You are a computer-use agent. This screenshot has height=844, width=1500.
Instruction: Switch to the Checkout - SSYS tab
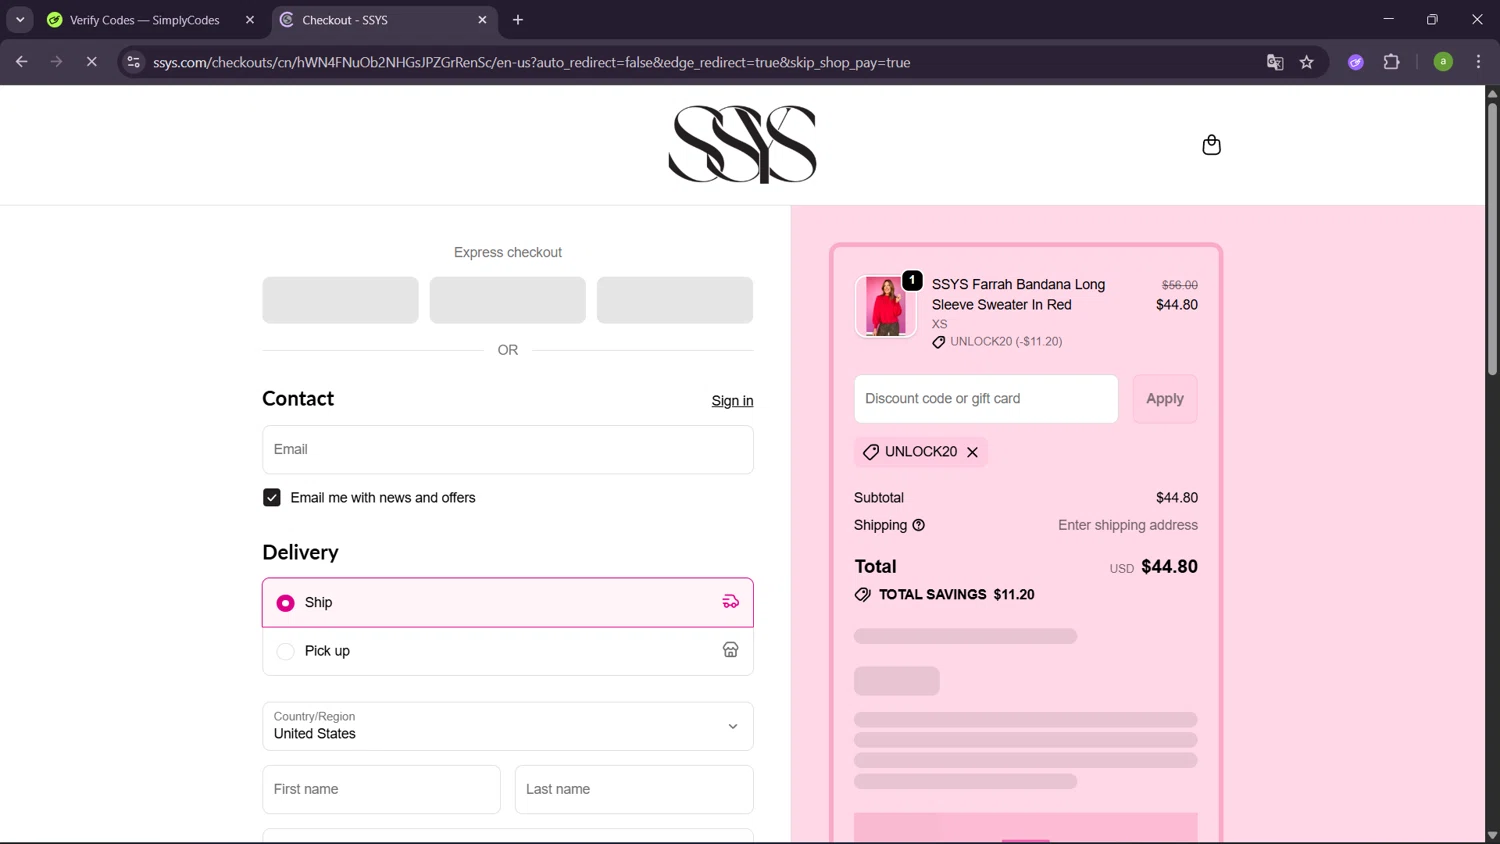pyautogui.click(x=385, y=20)
